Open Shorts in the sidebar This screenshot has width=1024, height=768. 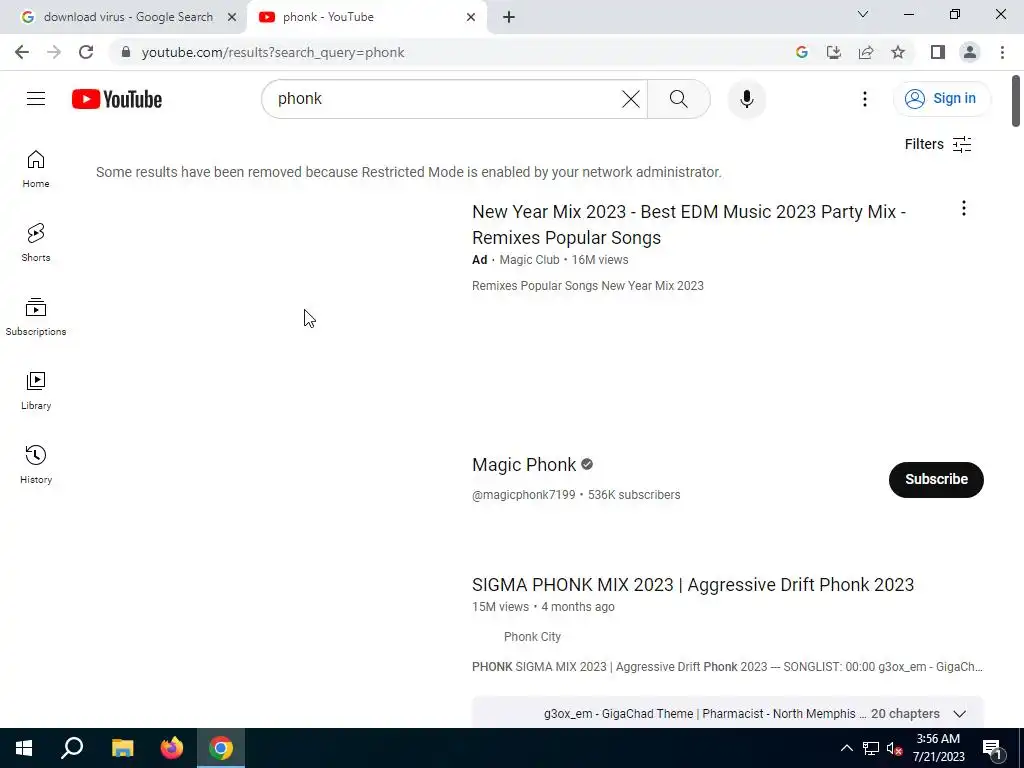pos(36,243)
